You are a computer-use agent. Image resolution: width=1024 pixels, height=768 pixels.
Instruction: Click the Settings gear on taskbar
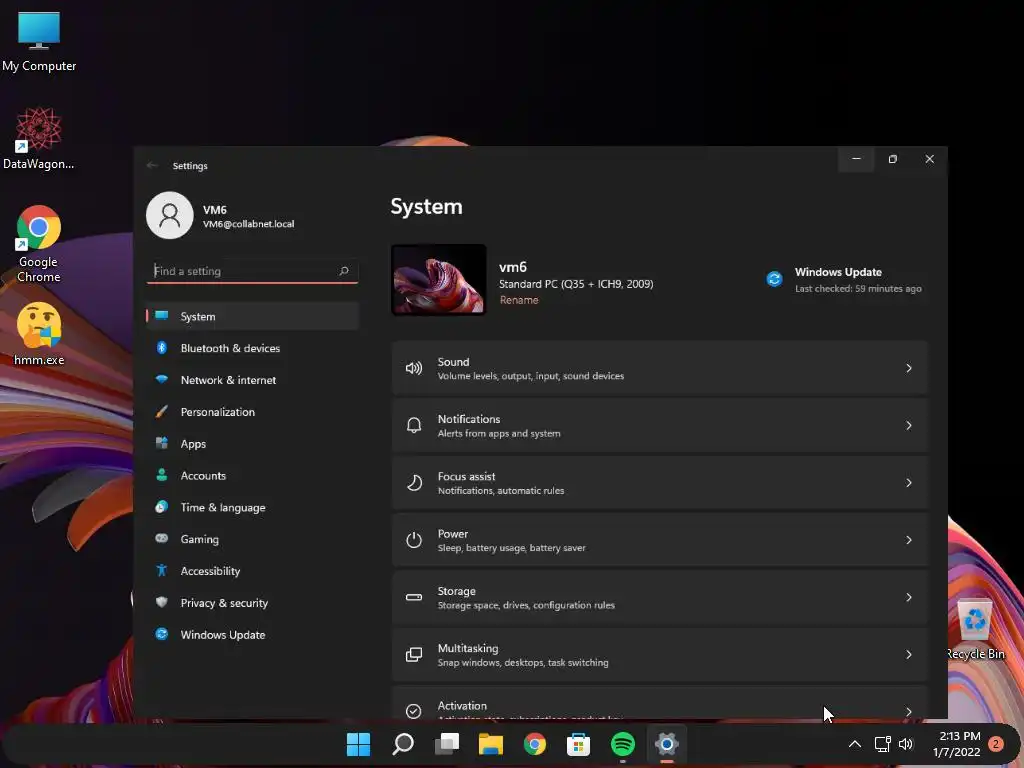(667, 744)
